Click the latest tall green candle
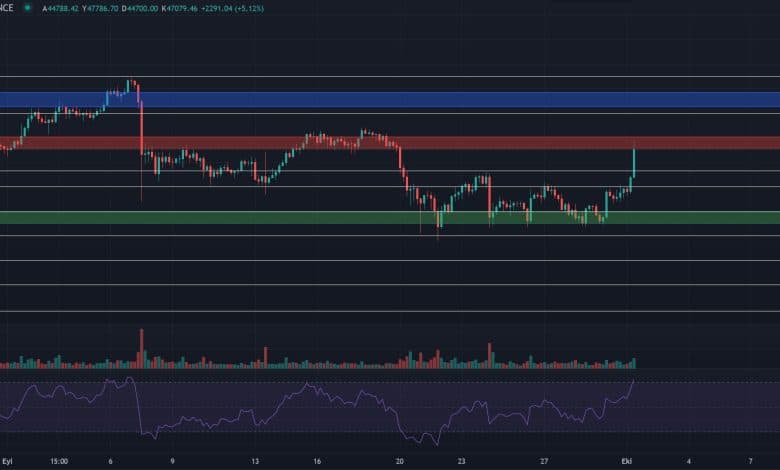 coord(635,162)
